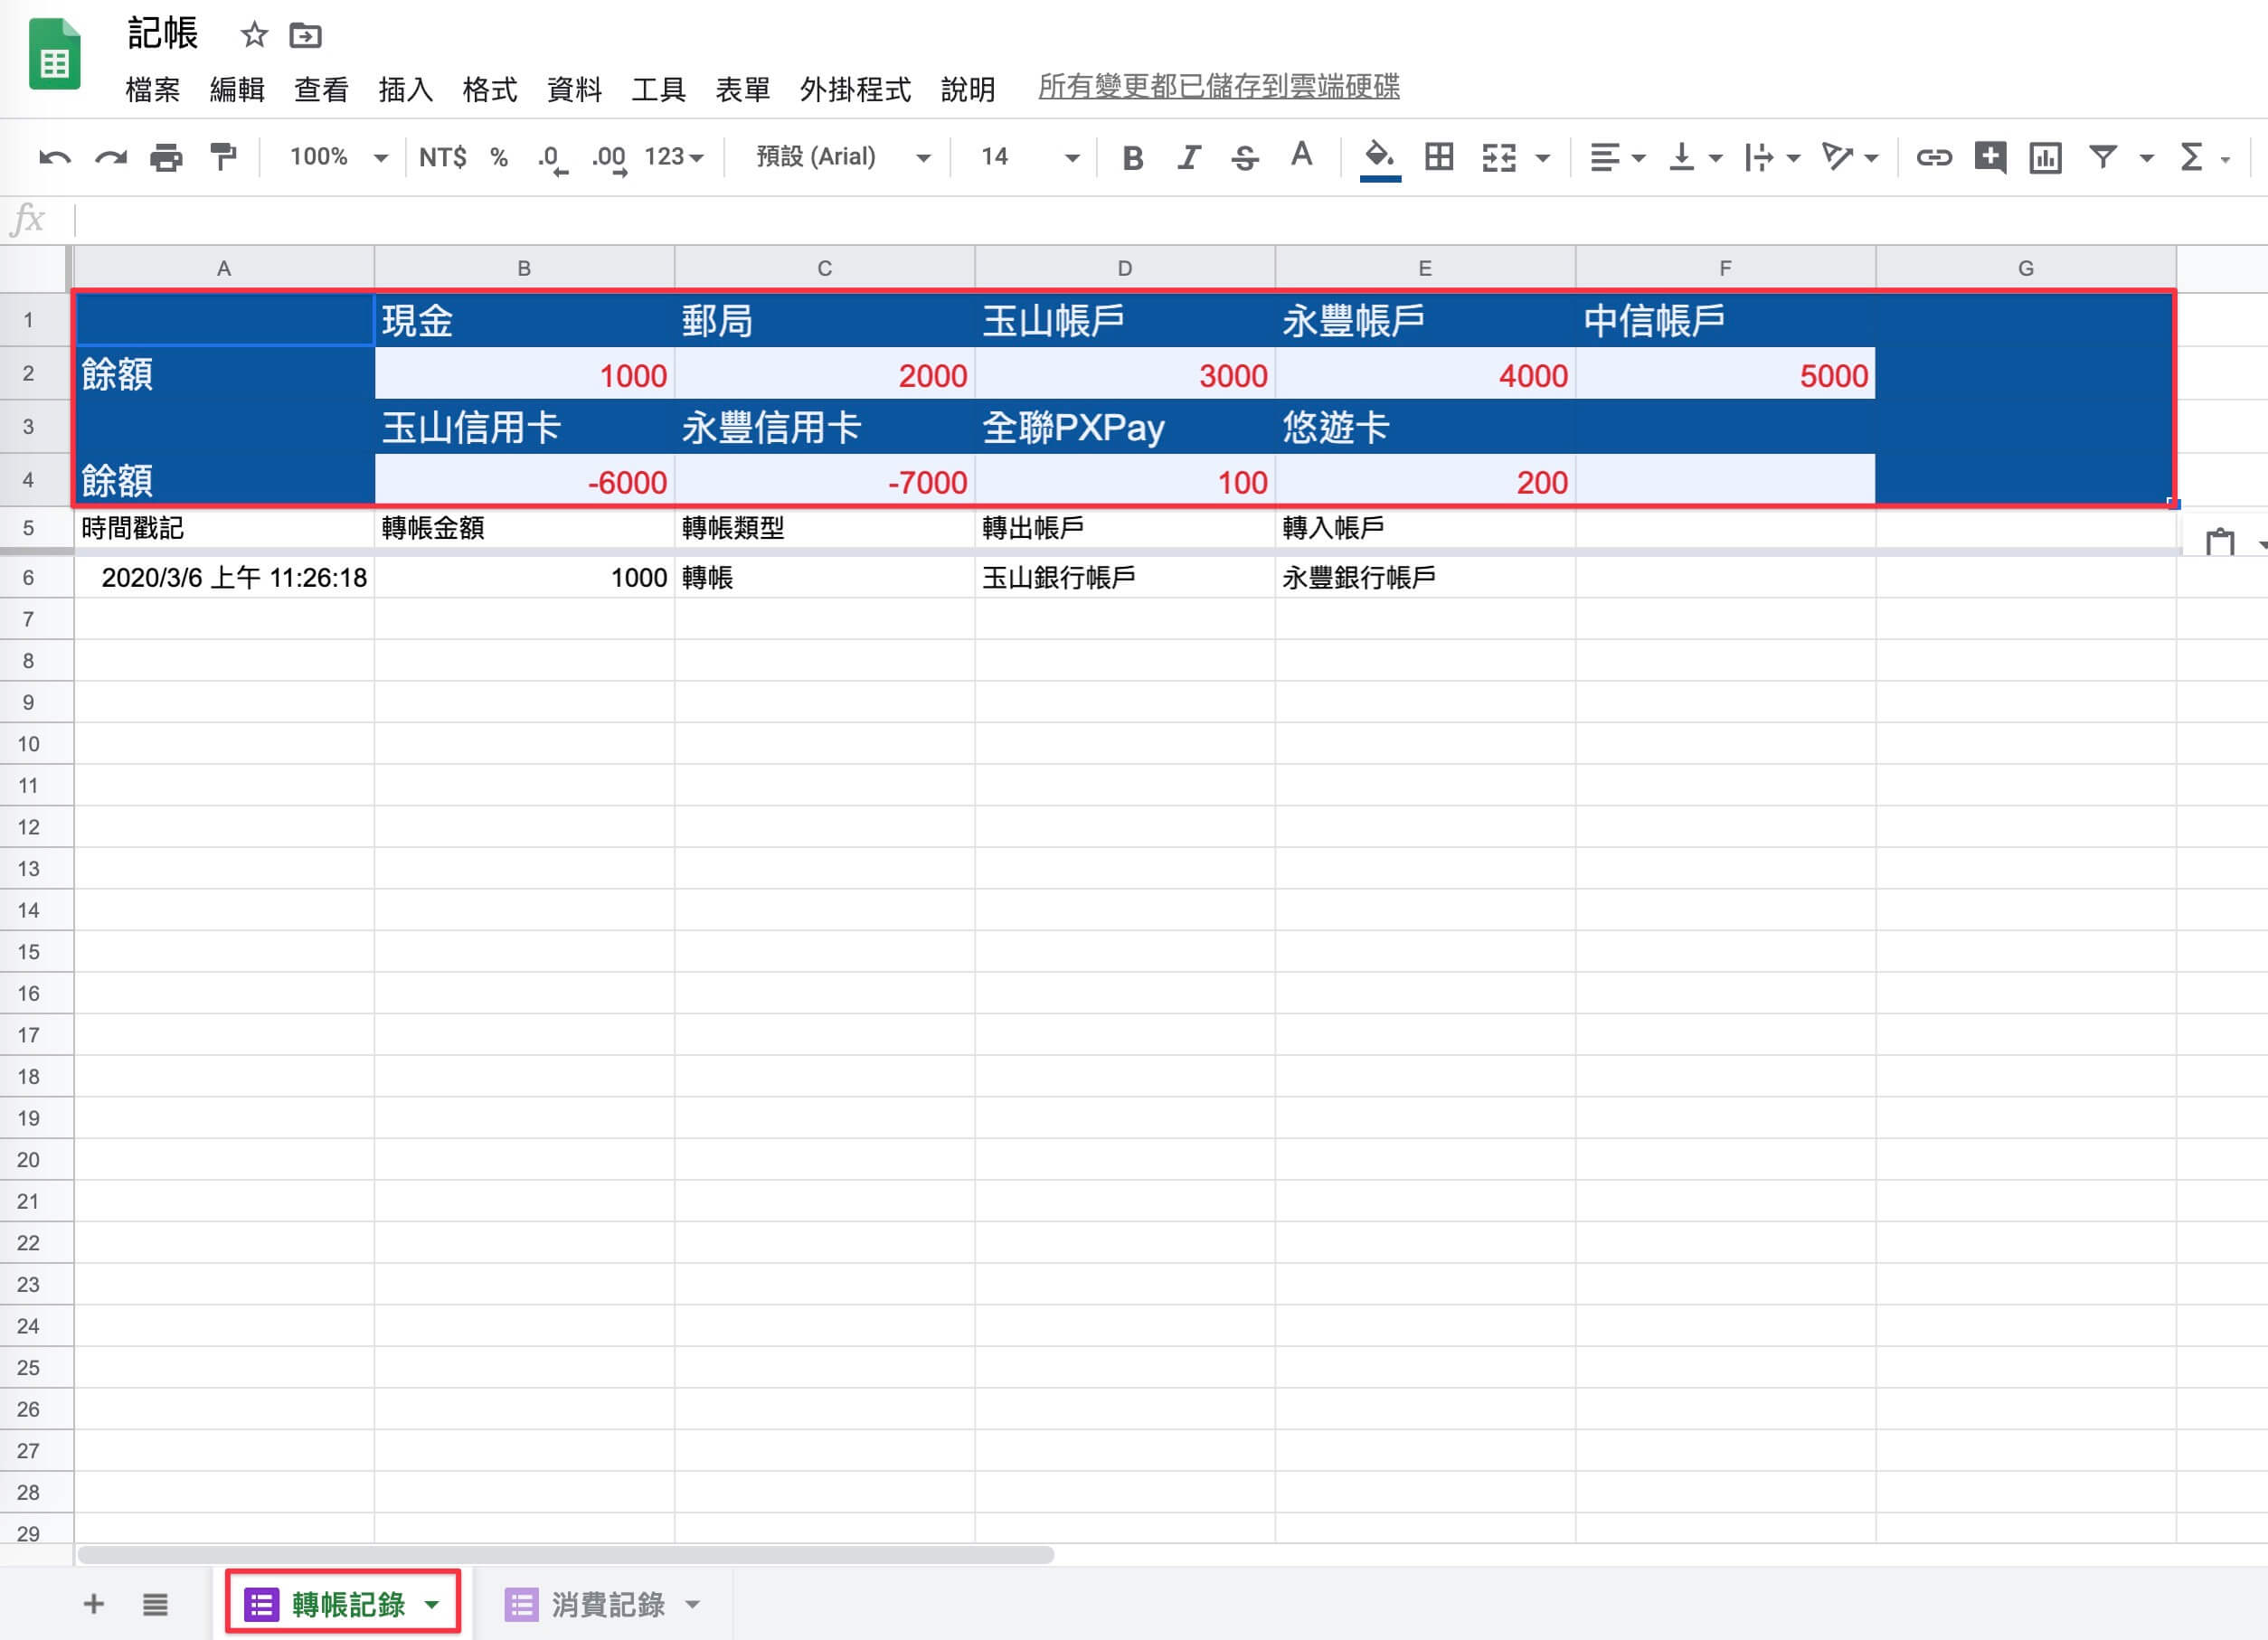This screenshot has width=2268, height=1640.
Task: Click the insert comment icon
Action: (1990, 157)
